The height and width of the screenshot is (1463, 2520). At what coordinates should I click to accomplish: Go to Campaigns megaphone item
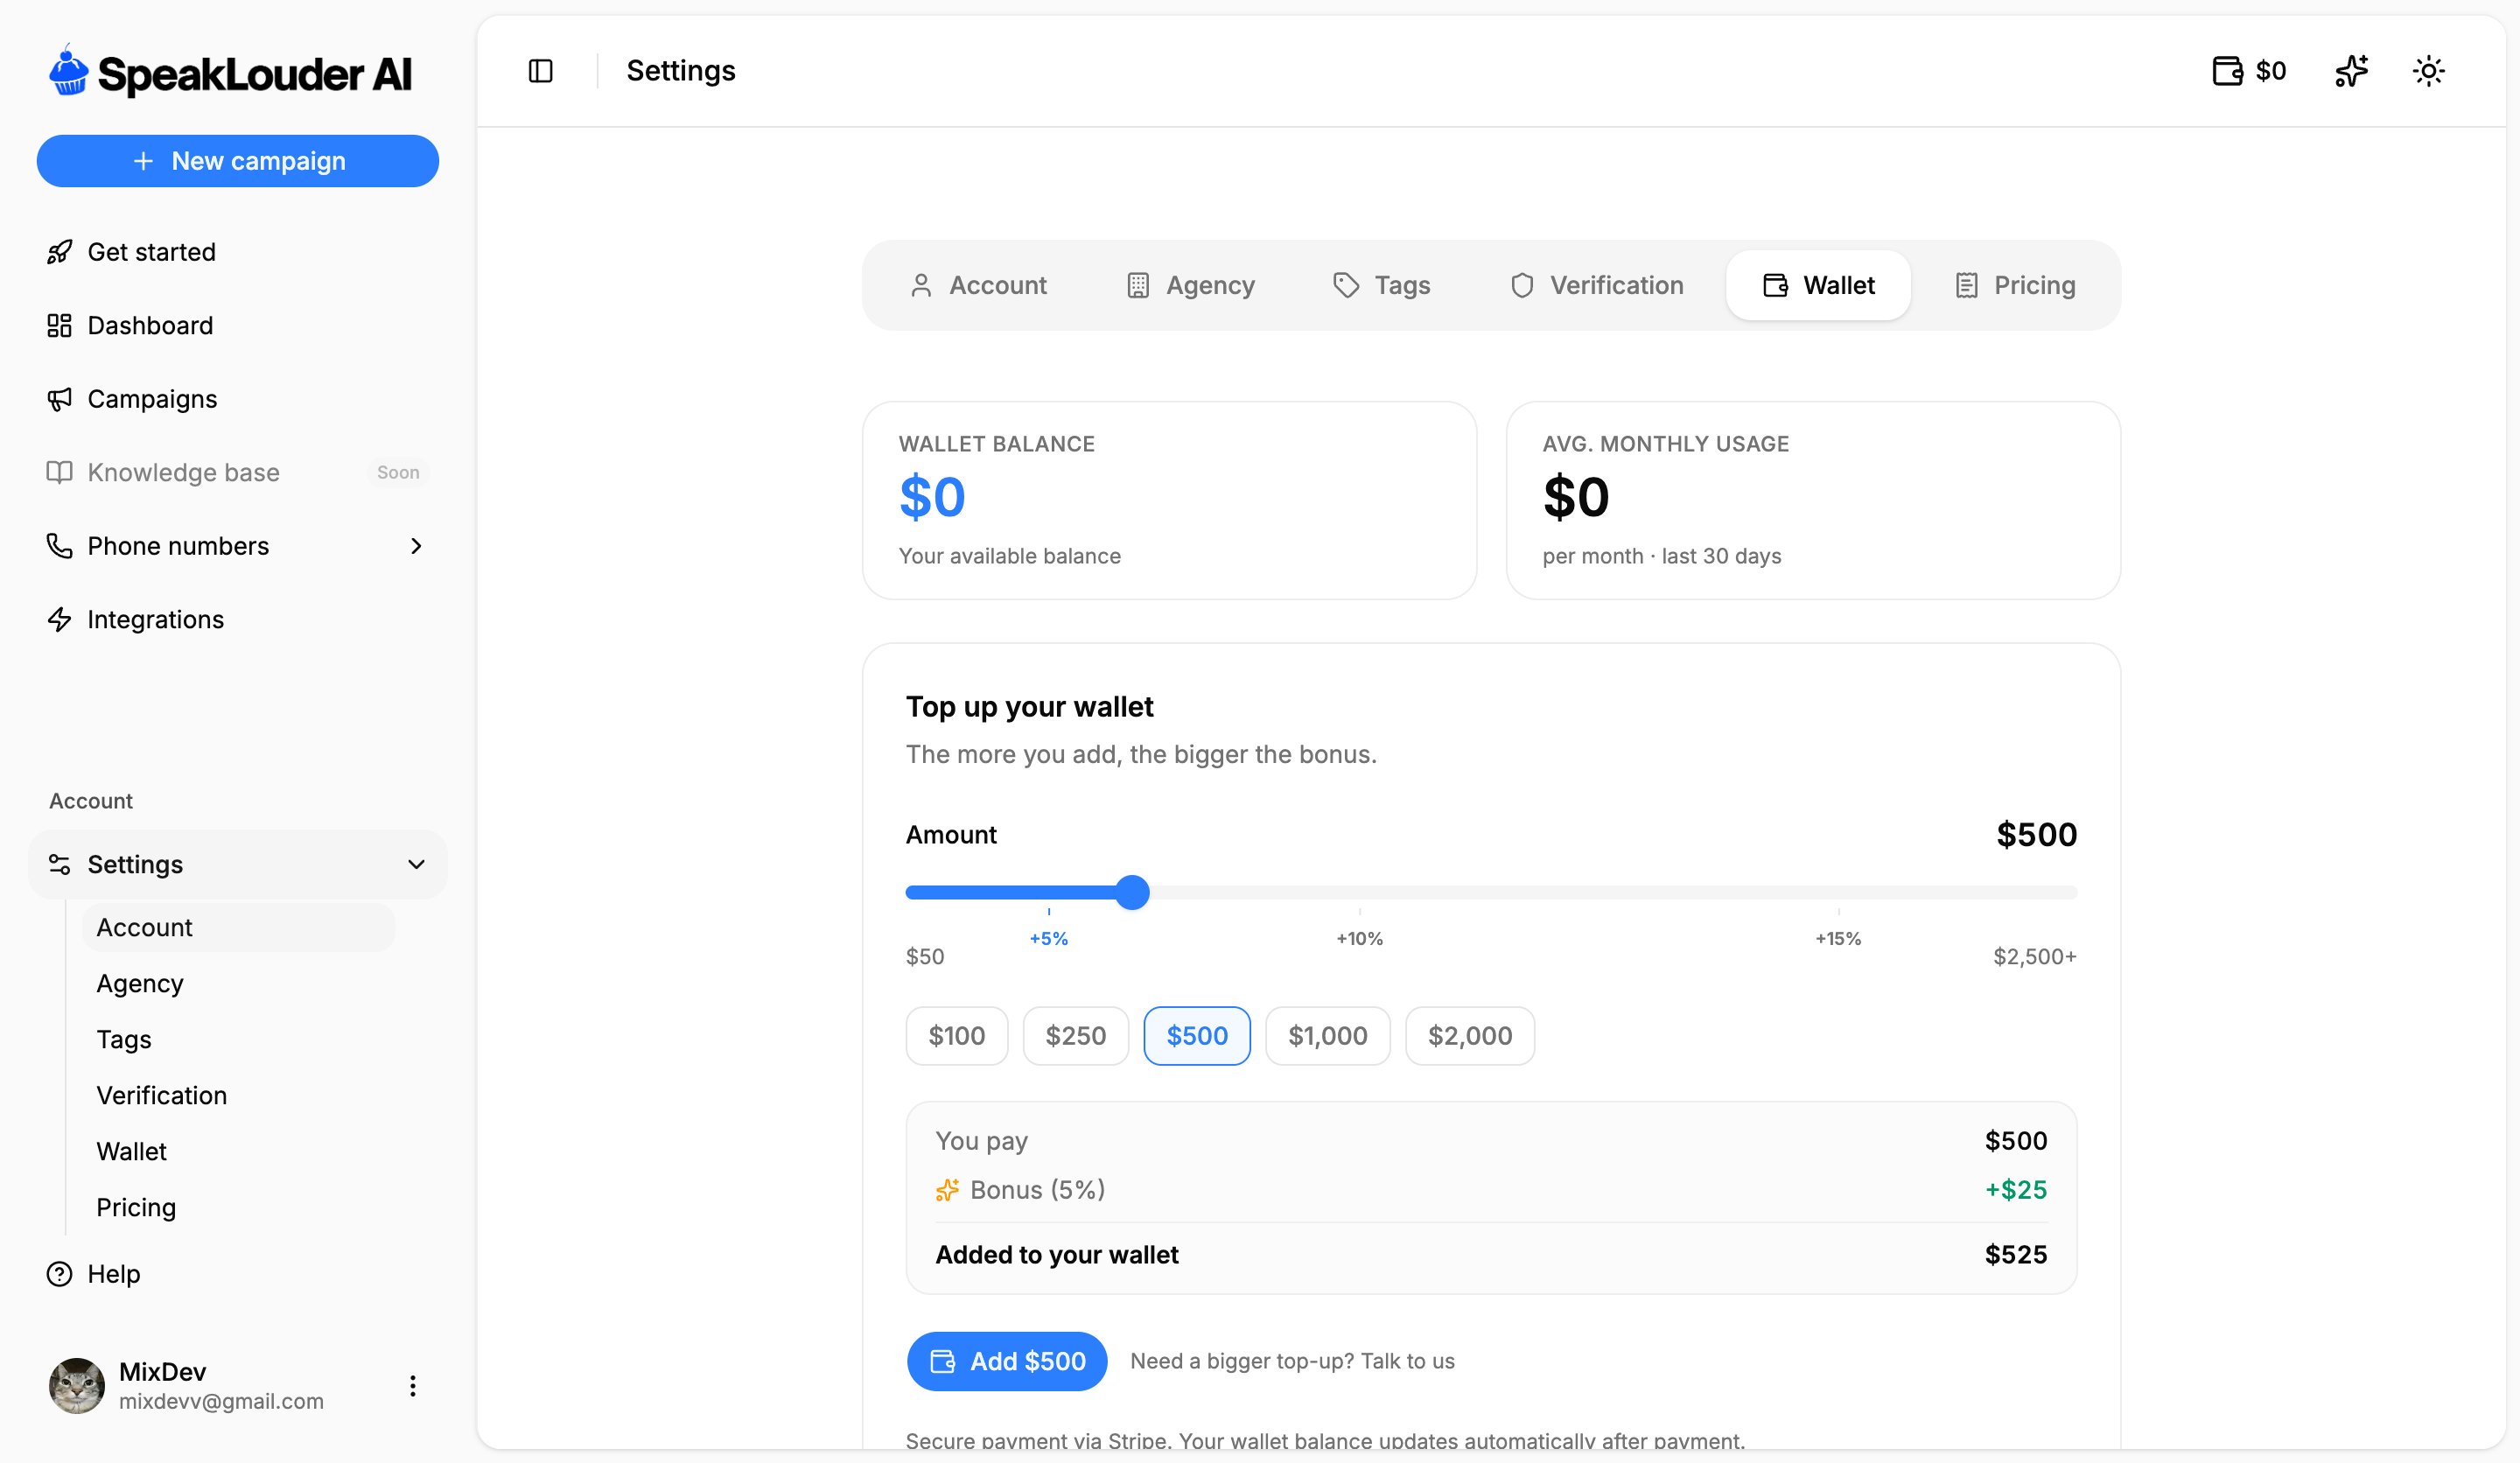[x=238, y=399]
